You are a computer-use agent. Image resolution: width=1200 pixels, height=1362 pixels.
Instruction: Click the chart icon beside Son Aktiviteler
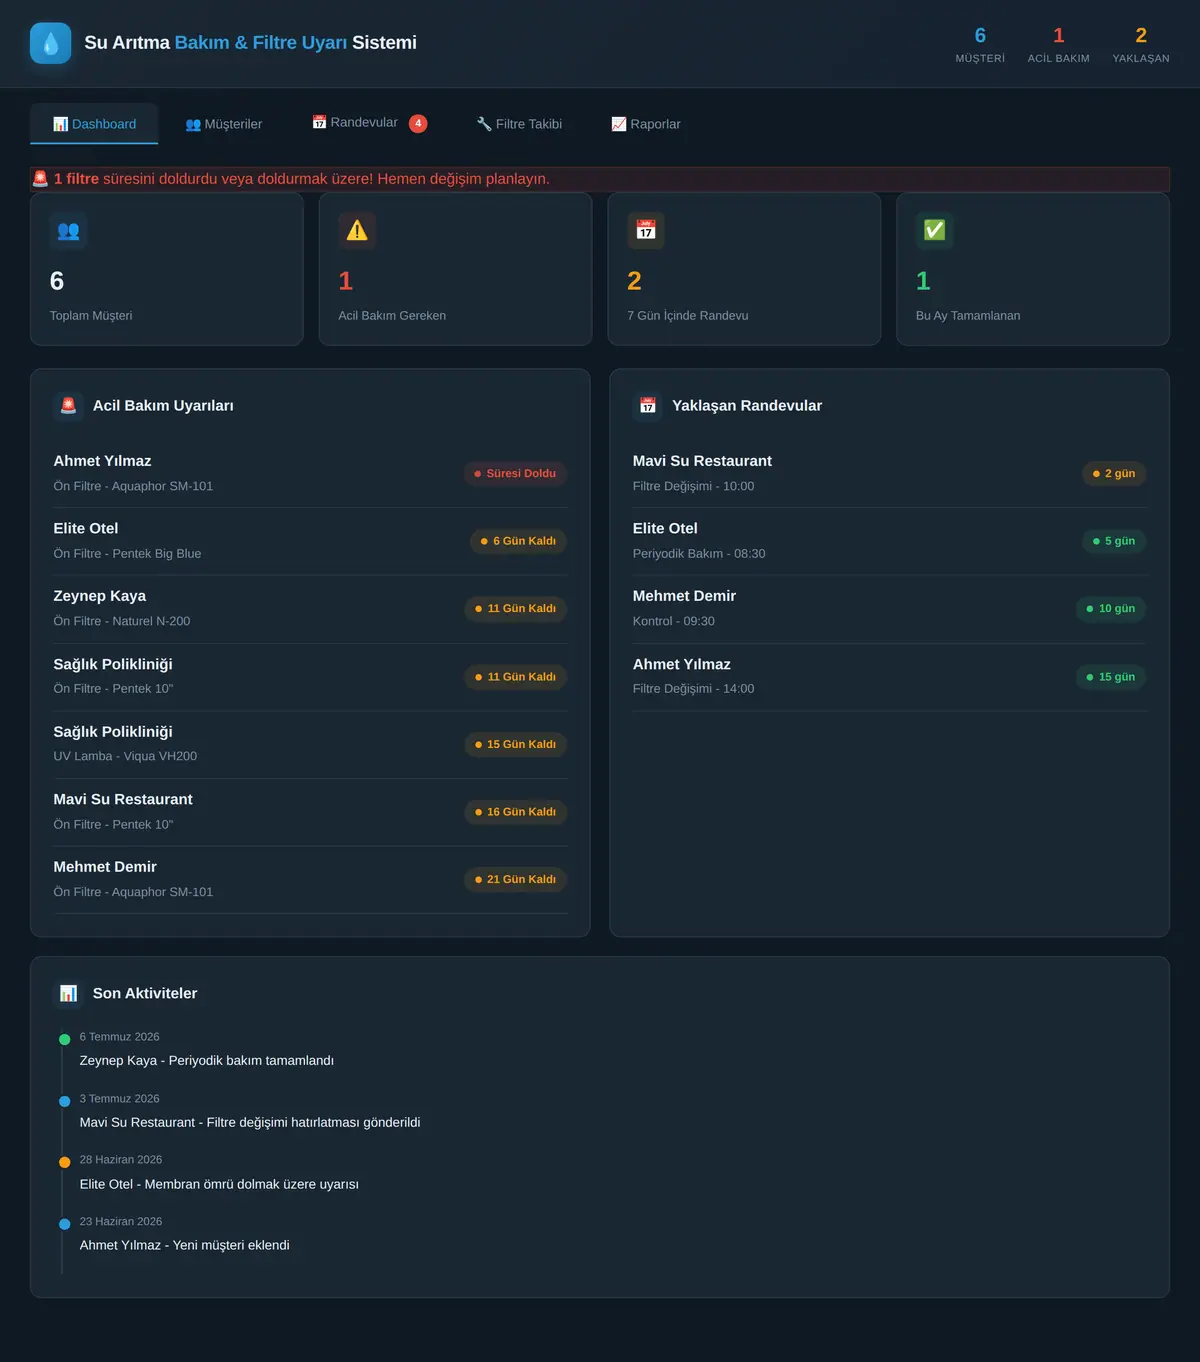pyautogui.click(x=68, y=993)
